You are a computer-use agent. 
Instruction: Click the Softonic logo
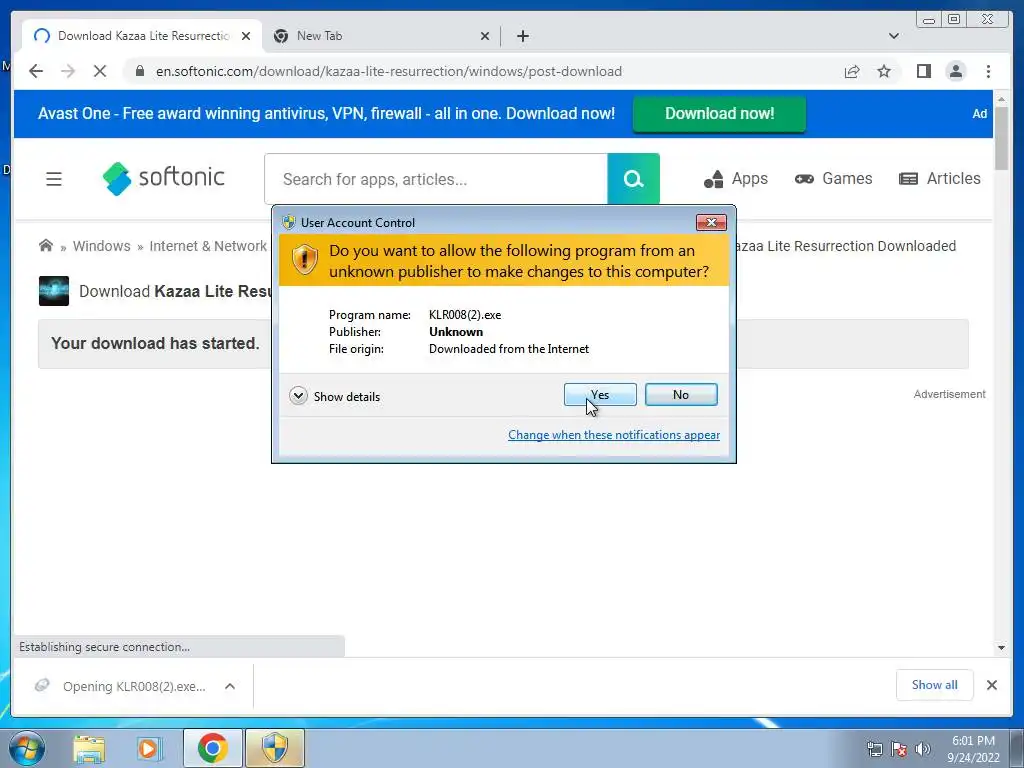coord(164,178)
